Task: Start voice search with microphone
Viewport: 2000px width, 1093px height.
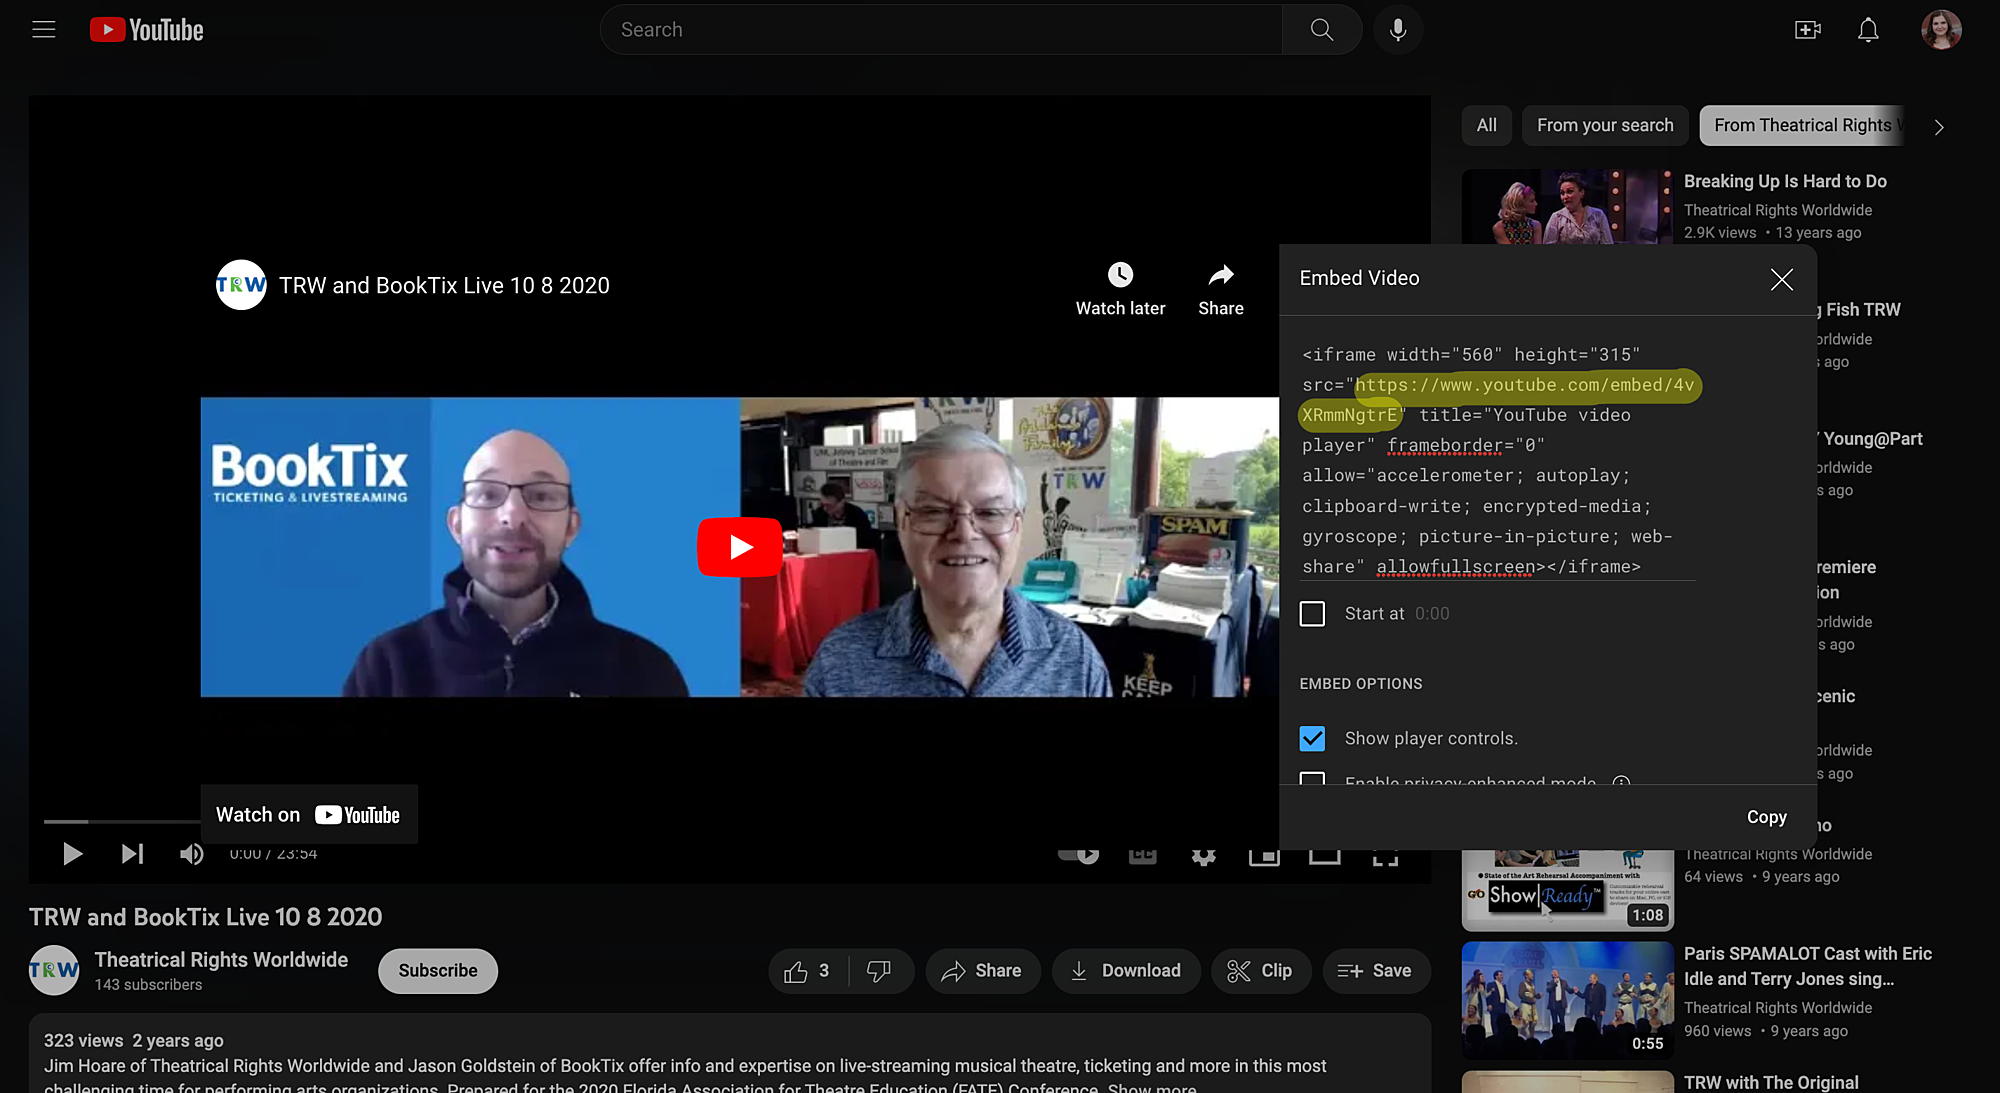Action: click(x=1398, y=30)
